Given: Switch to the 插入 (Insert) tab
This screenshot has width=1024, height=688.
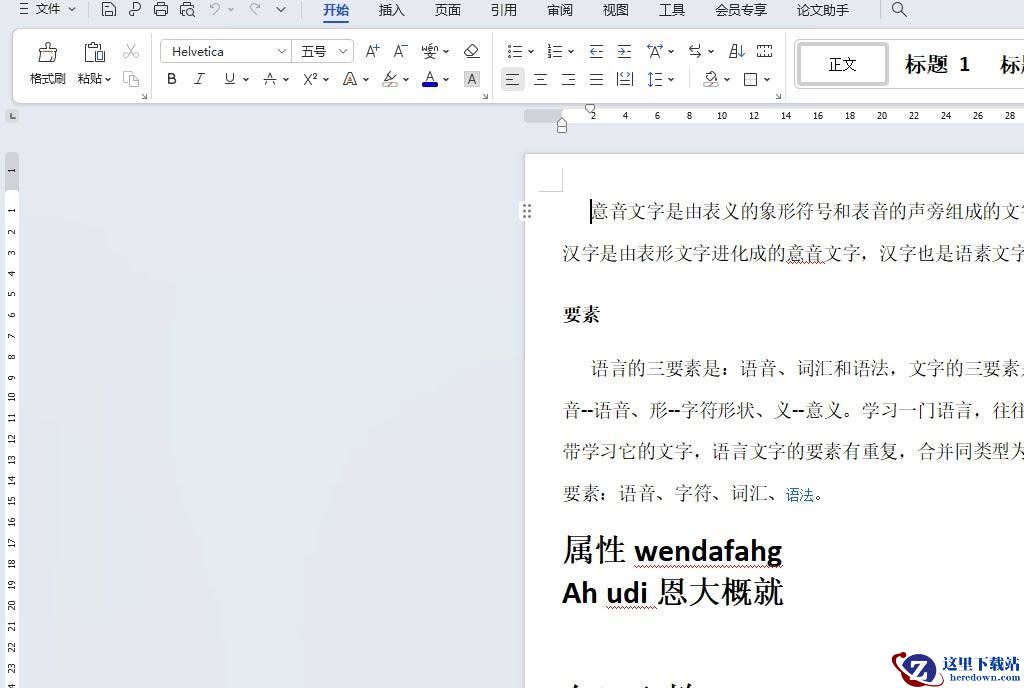Looking at the screenshot, I should tap(392, 10).
